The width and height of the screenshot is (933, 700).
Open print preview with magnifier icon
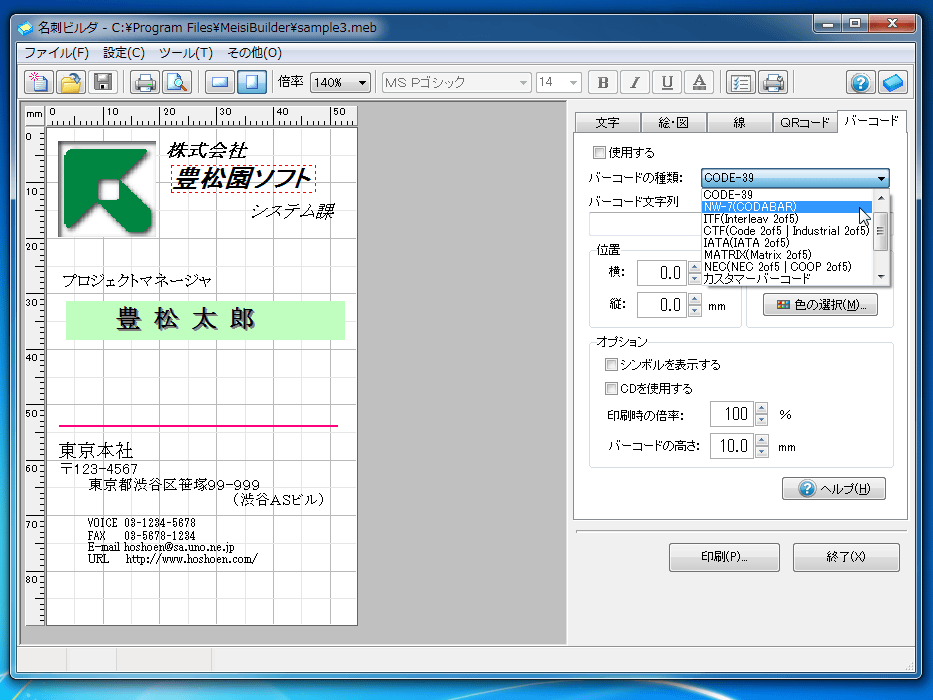(x=177, y=82)
